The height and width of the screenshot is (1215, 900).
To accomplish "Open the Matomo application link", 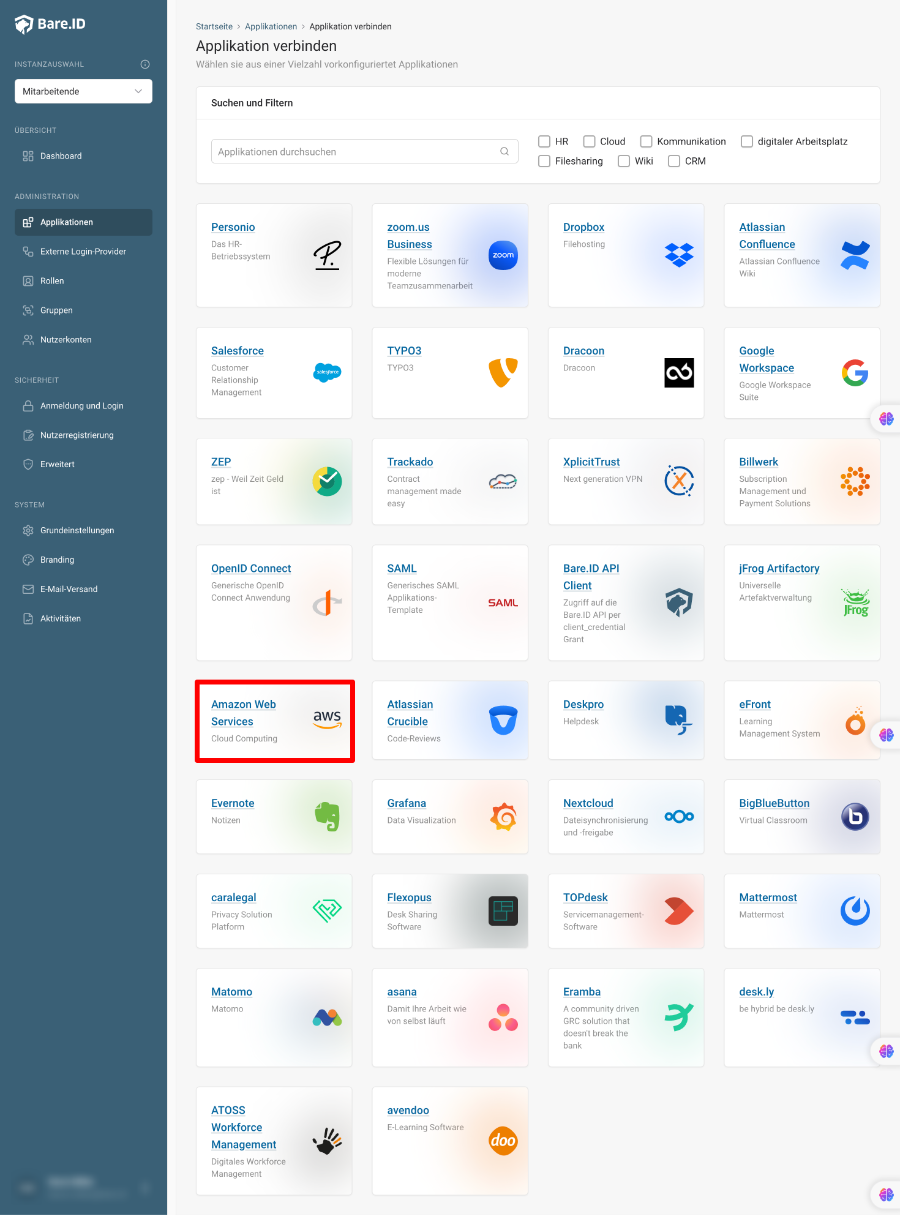I will point(232,991).
